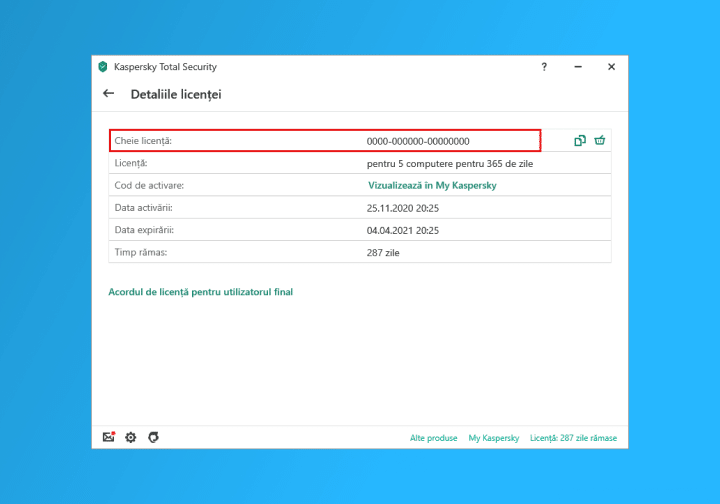Open the Support headset icon
Screen dimensions: 720x504
click(x=153, y=438)
